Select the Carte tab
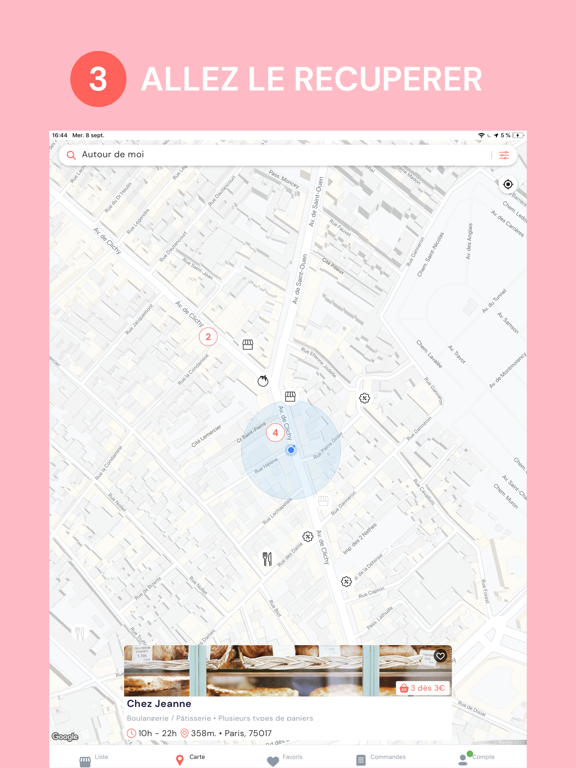The height and width of the screenshot is (768, 576). coord(190,759)
